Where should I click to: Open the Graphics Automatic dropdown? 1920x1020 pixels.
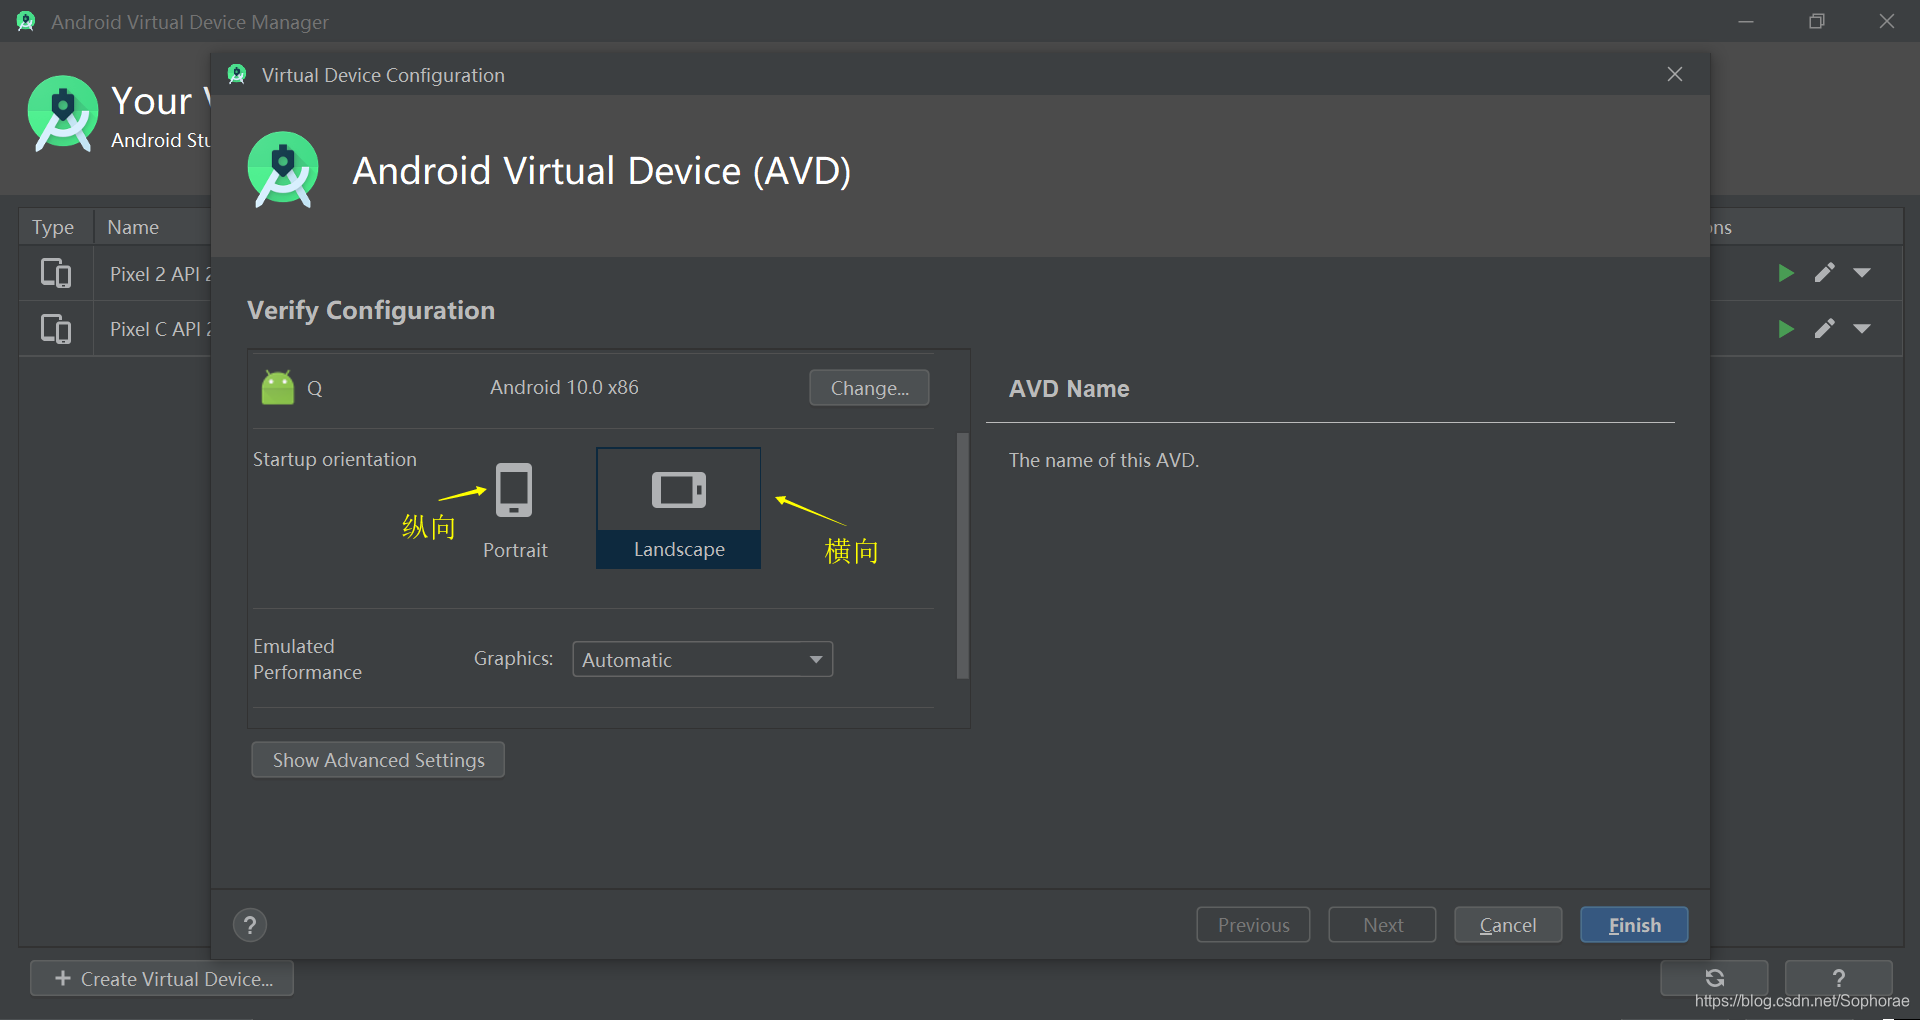(702, 660)
